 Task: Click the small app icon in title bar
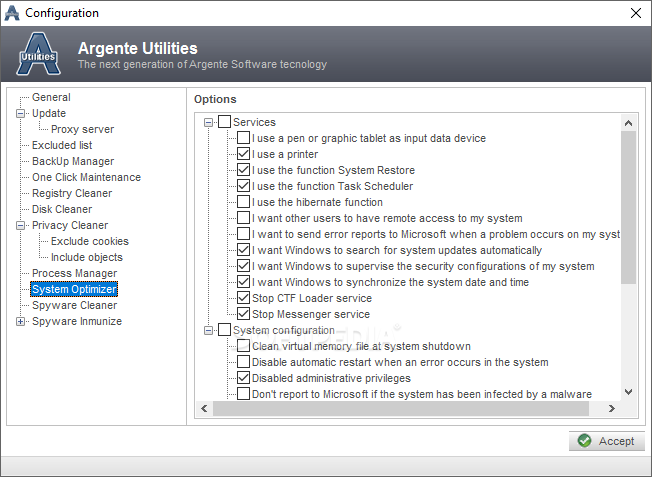tap(12, 13)
